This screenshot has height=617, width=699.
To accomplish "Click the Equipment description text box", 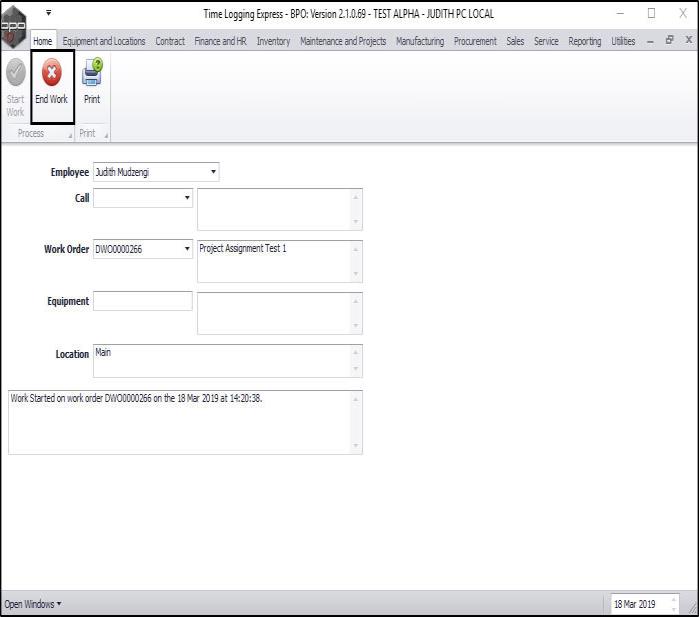I will click(280, 313).
